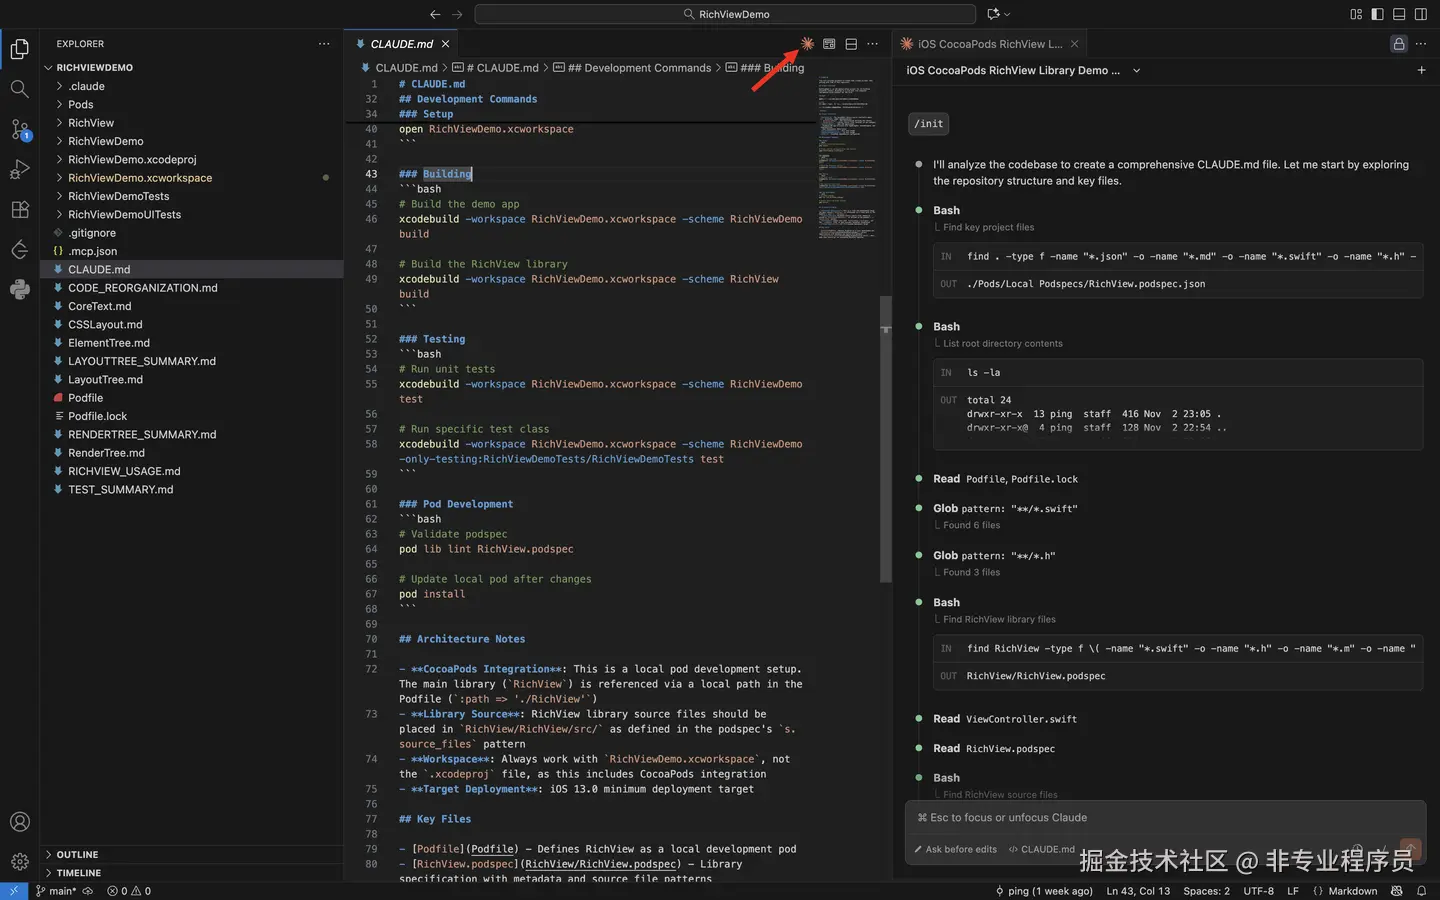Click the Customize Layout icon
This screenshot has width=1440, height=900.
pos(1356,14)
